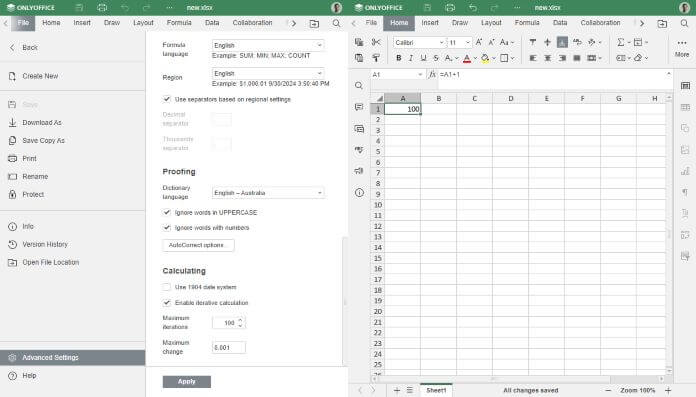
Task: Open Cell settings in right sidebar
Action: coord(685,85)
